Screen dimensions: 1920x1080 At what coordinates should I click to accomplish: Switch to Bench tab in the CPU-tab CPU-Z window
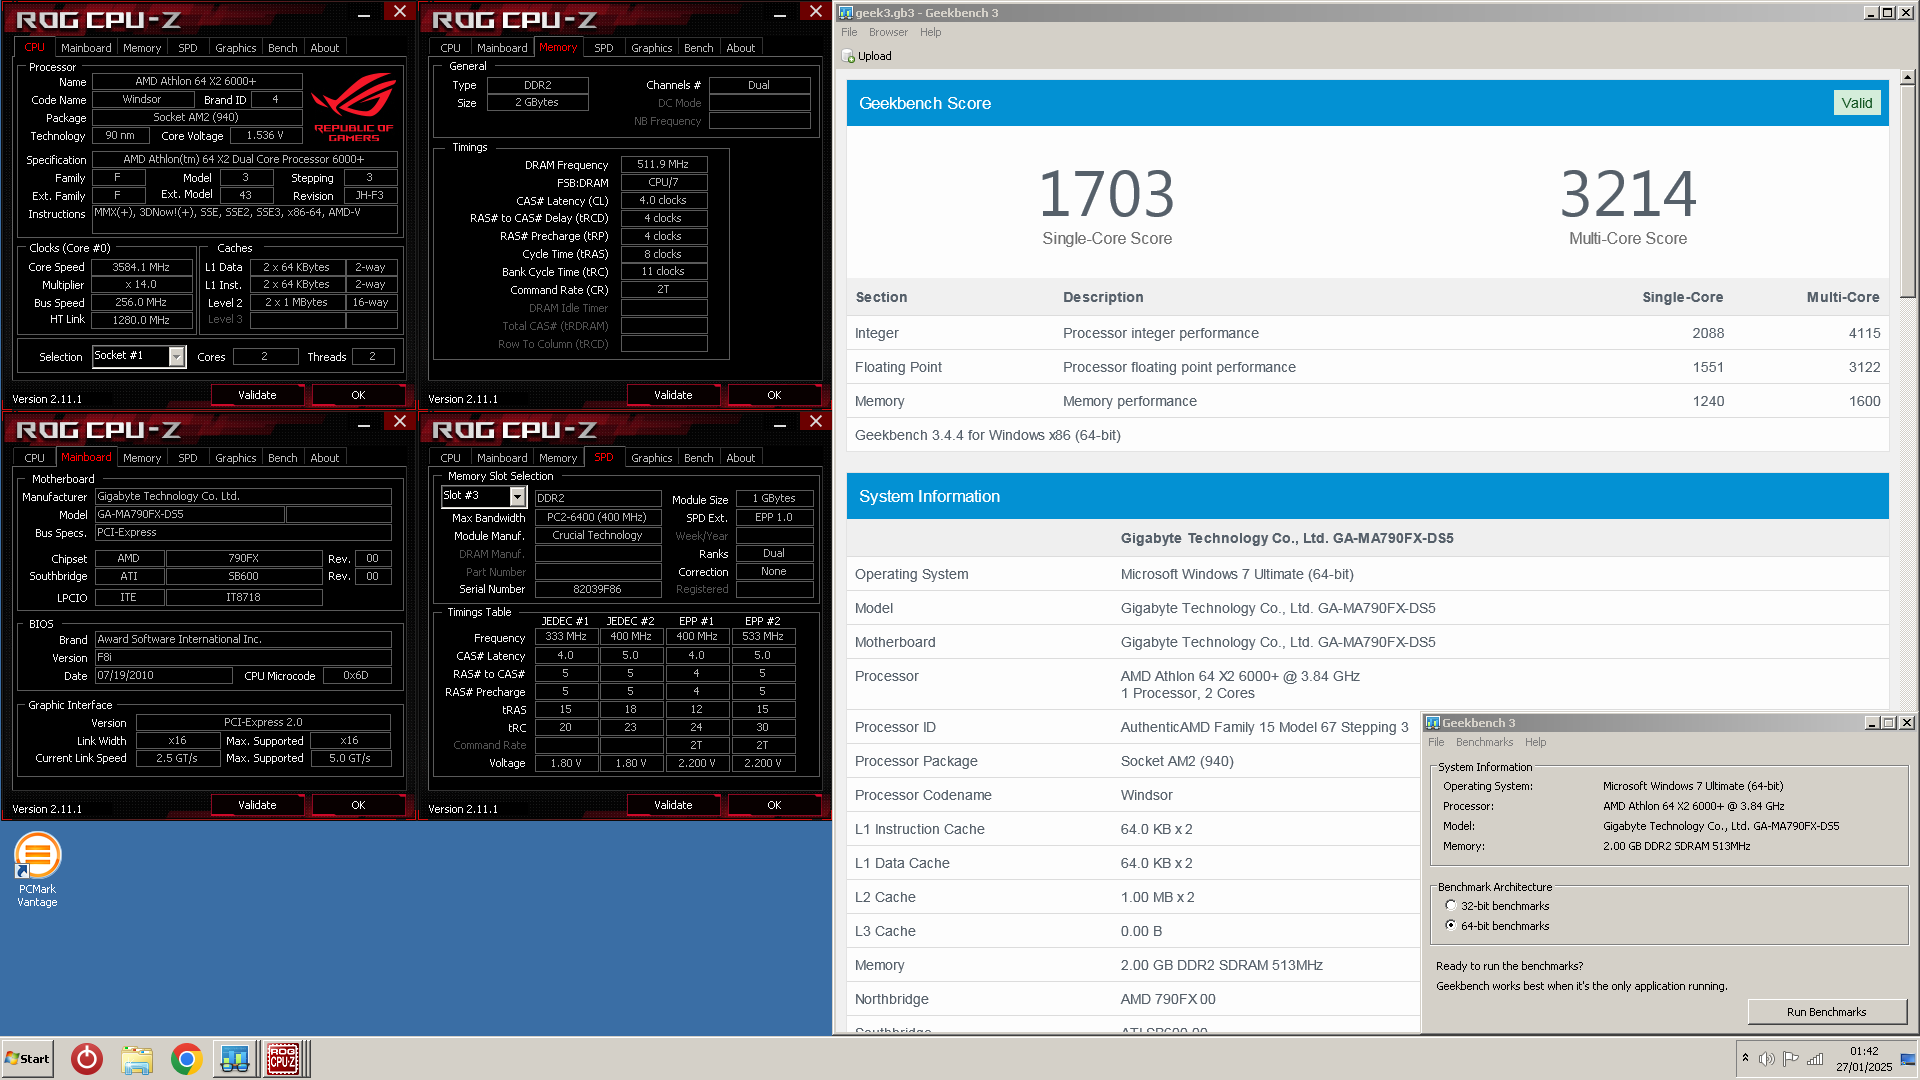pos(282,48)
